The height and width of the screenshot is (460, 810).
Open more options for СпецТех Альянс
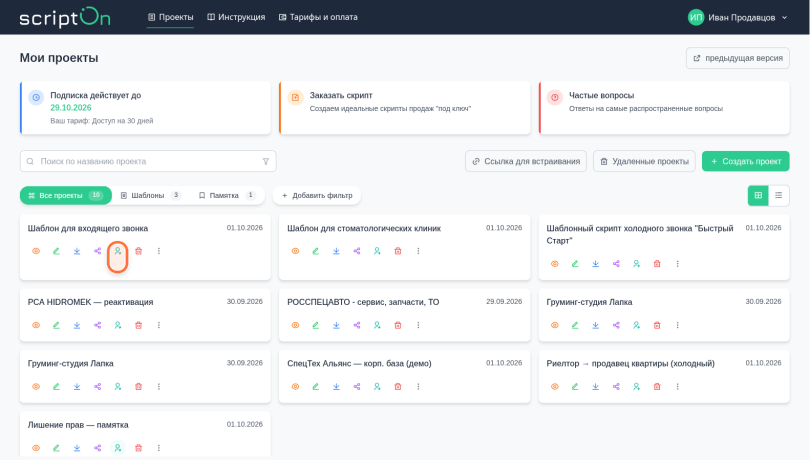click(x=418, y=387)
